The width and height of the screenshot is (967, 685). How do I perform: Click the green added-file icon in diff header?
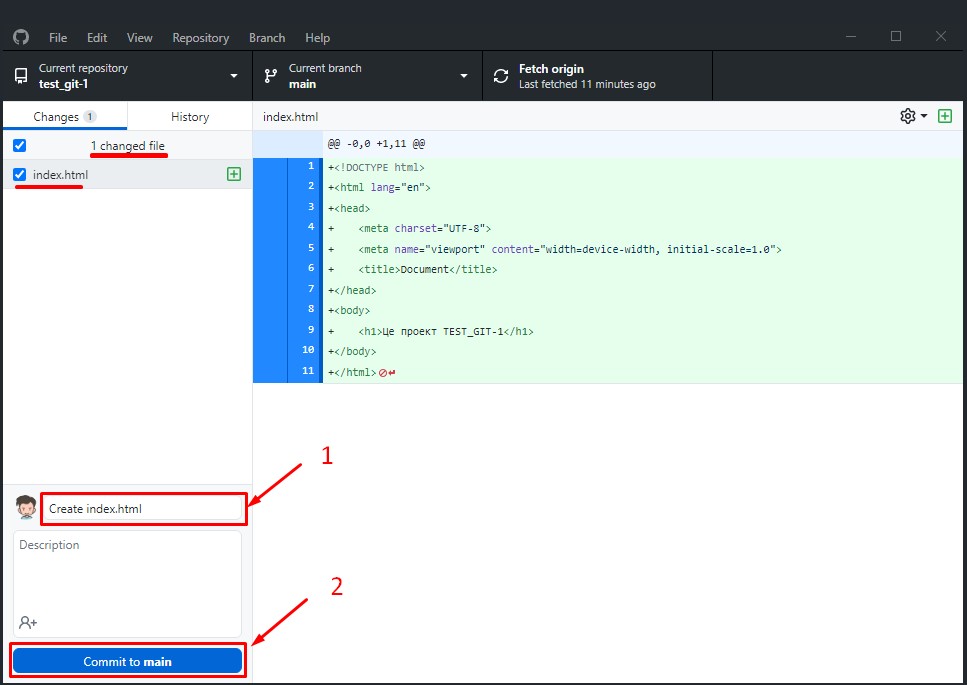pos(945,116)
